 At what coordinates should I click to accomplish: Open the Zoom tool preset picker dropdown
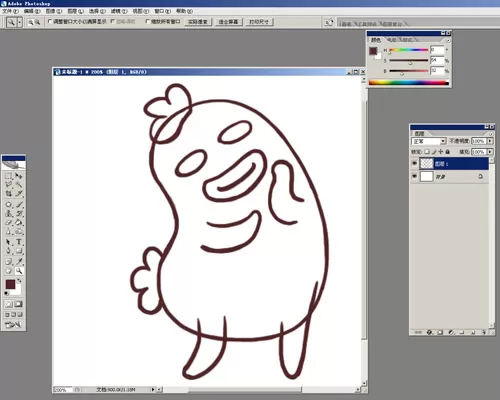(x=20, y=22)
